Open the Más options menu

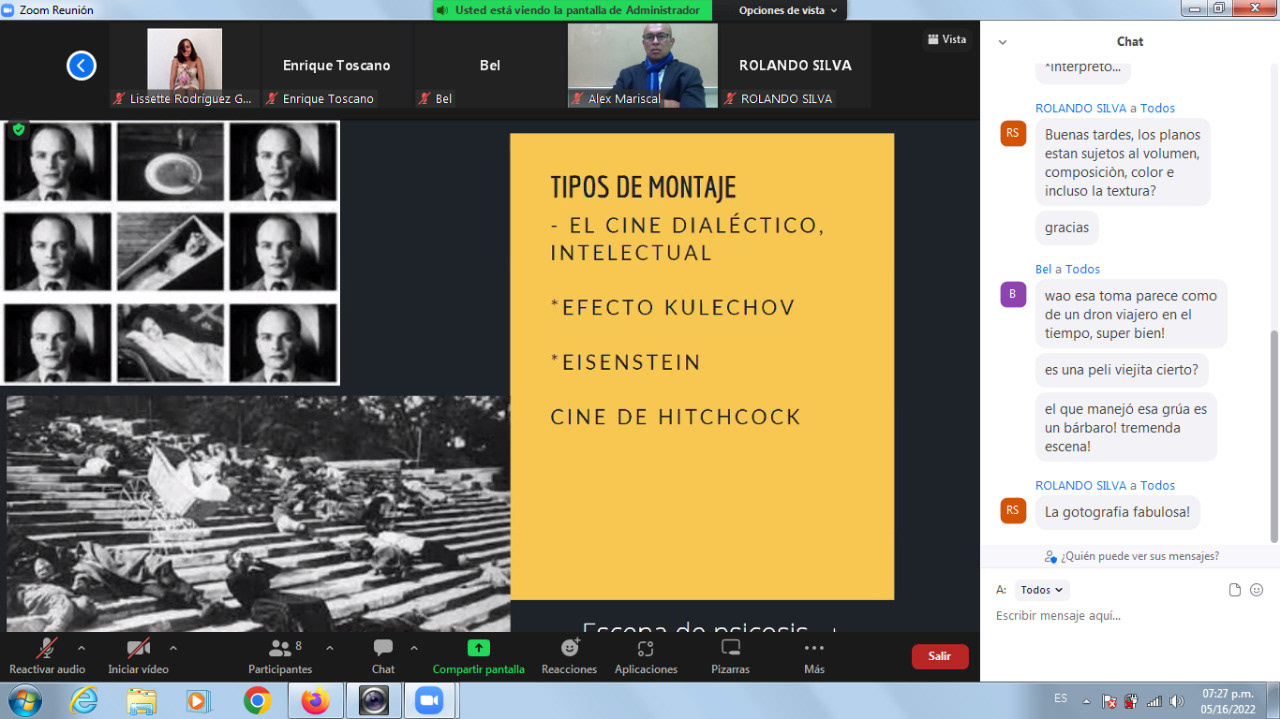point(814,655)
